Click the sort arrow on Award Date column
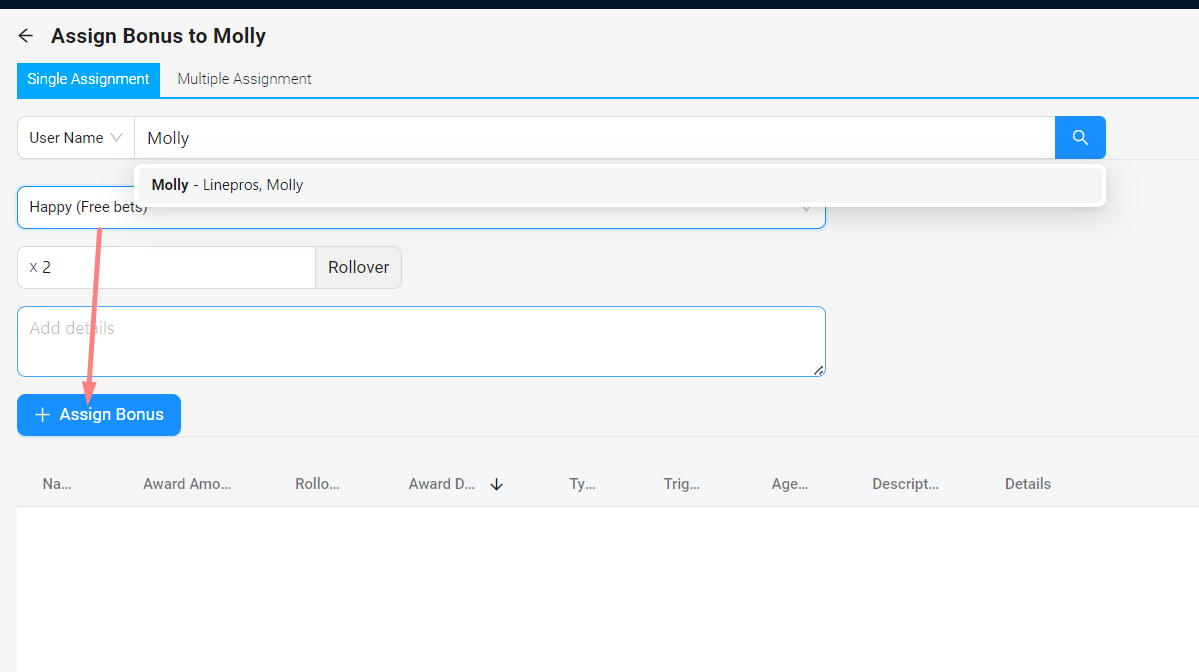This screenshot has height=672, width=1199. 496,483
